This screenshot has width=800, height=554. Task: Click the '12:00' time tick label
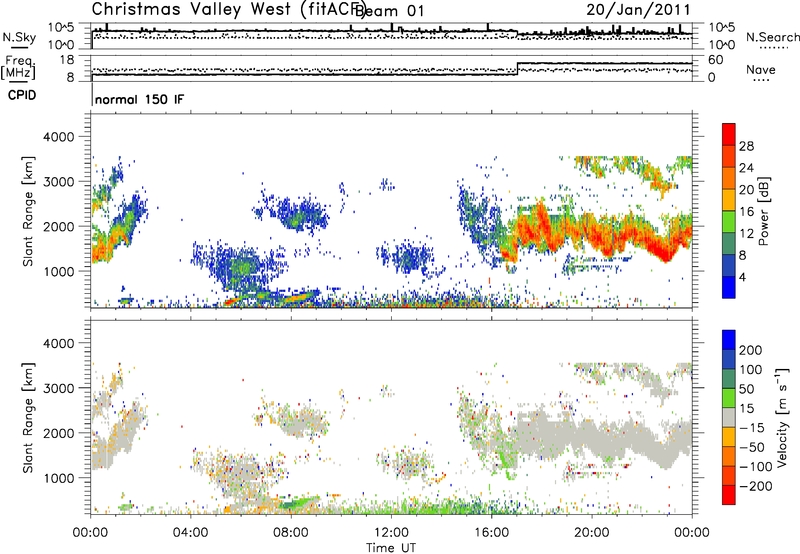coord(391,533)
